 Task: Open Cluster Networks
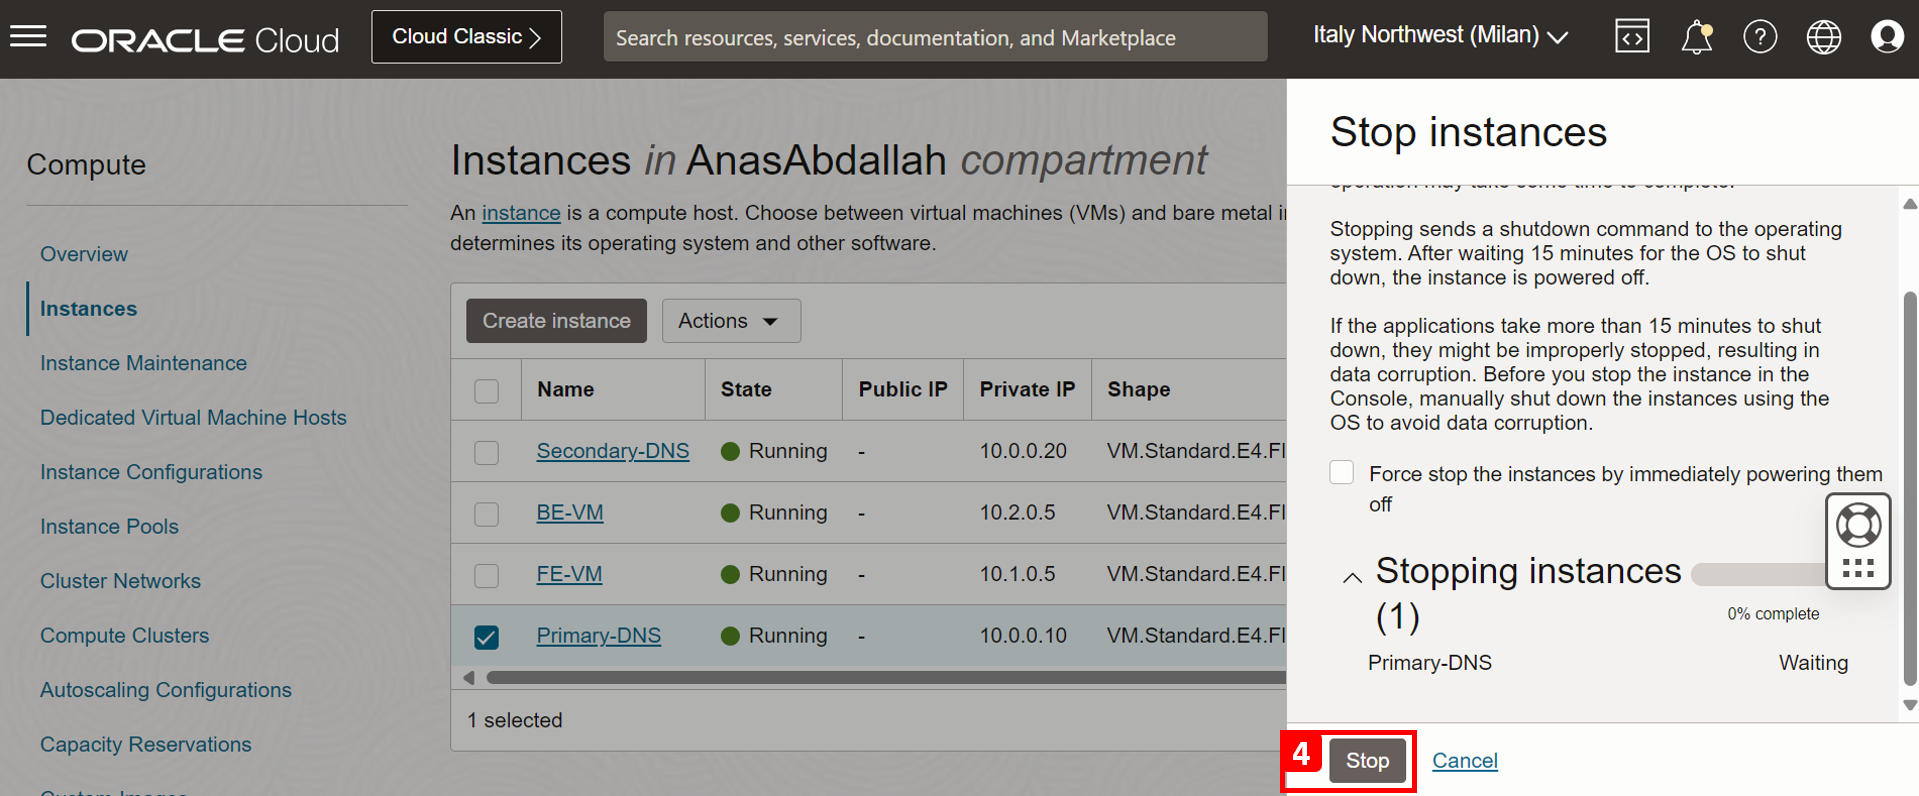[x=120, y=581]
